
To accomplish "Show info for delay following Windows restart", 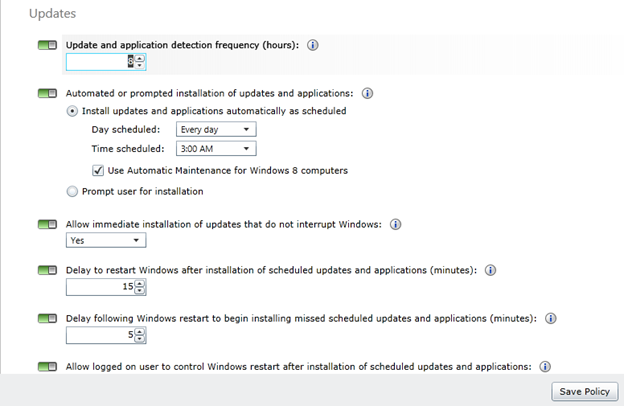I will pos(550,318).
